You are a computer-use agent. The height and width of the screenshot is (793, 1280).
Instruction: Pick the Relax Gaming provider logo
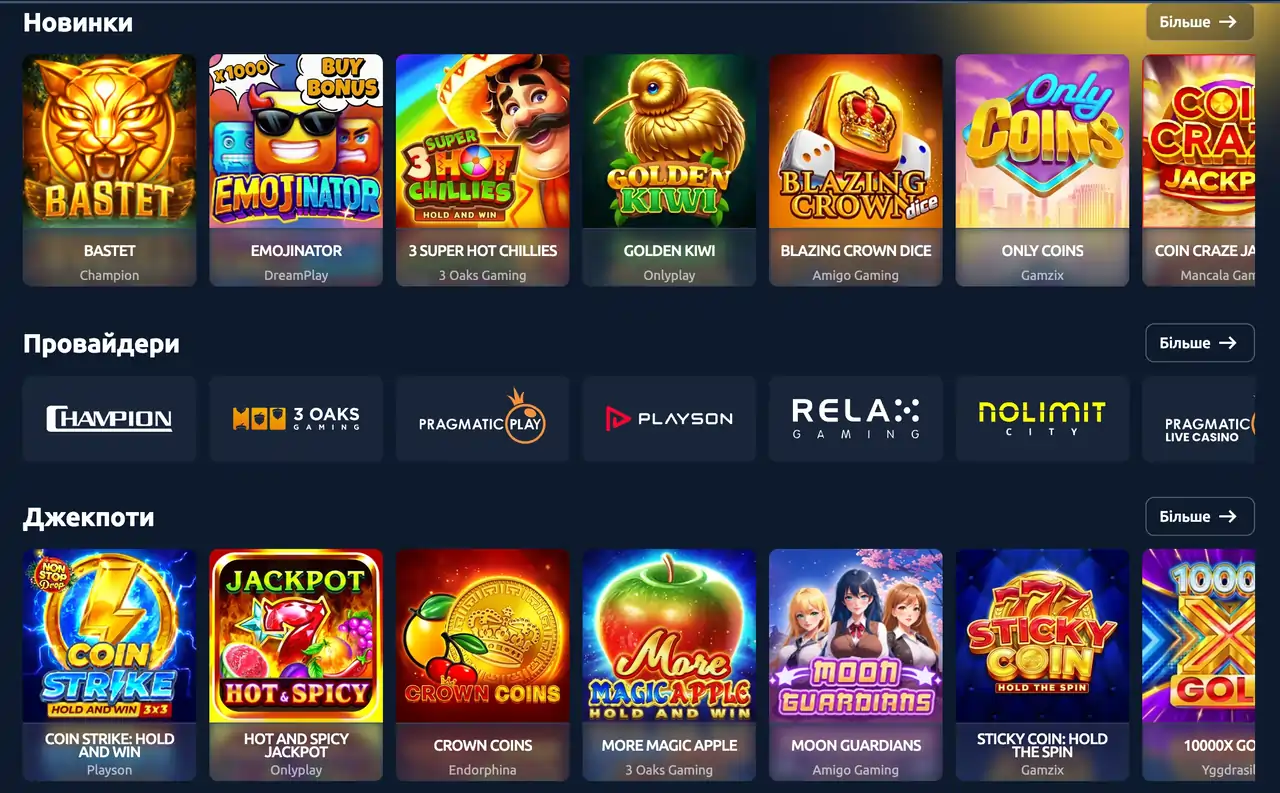[856, 419]
